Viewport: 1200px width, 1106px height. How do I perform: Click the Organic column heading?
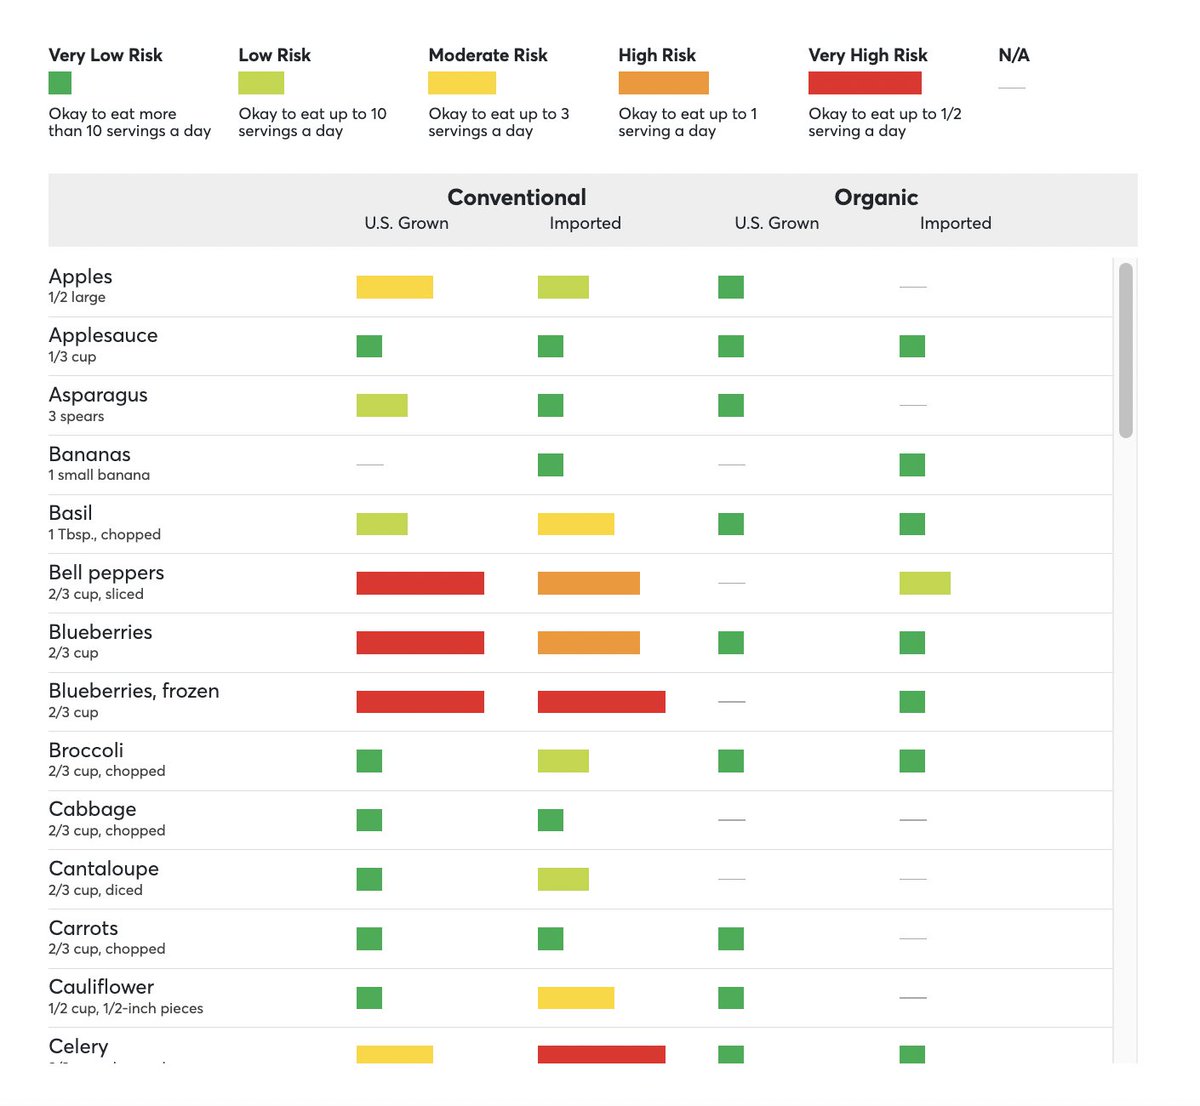[x=876, y=197]
